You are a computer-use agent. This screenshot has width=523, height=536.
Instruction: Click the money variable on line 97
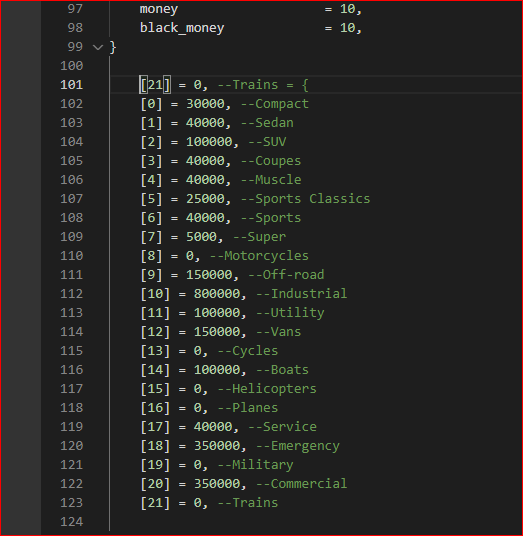(x=159, y=9)
